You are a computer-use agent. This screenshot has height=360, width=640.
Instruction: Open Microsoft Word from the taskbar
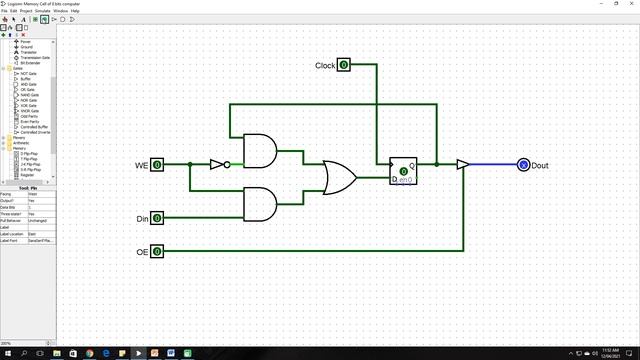click(171, 353)
